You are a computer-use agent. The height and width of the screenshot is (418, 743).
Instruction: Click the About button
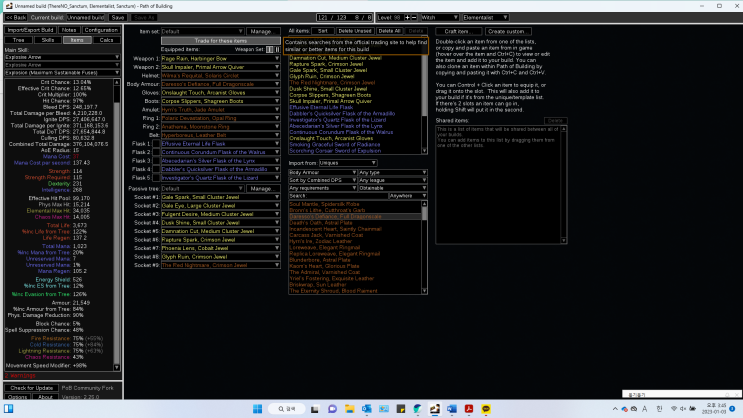tap(45, 397)
